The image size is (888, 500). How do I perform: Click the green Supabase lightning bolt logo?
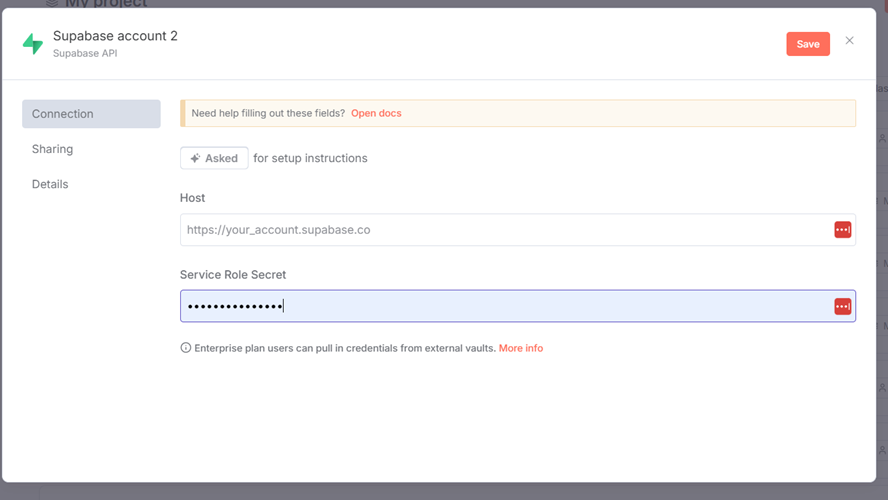(33, 44)
